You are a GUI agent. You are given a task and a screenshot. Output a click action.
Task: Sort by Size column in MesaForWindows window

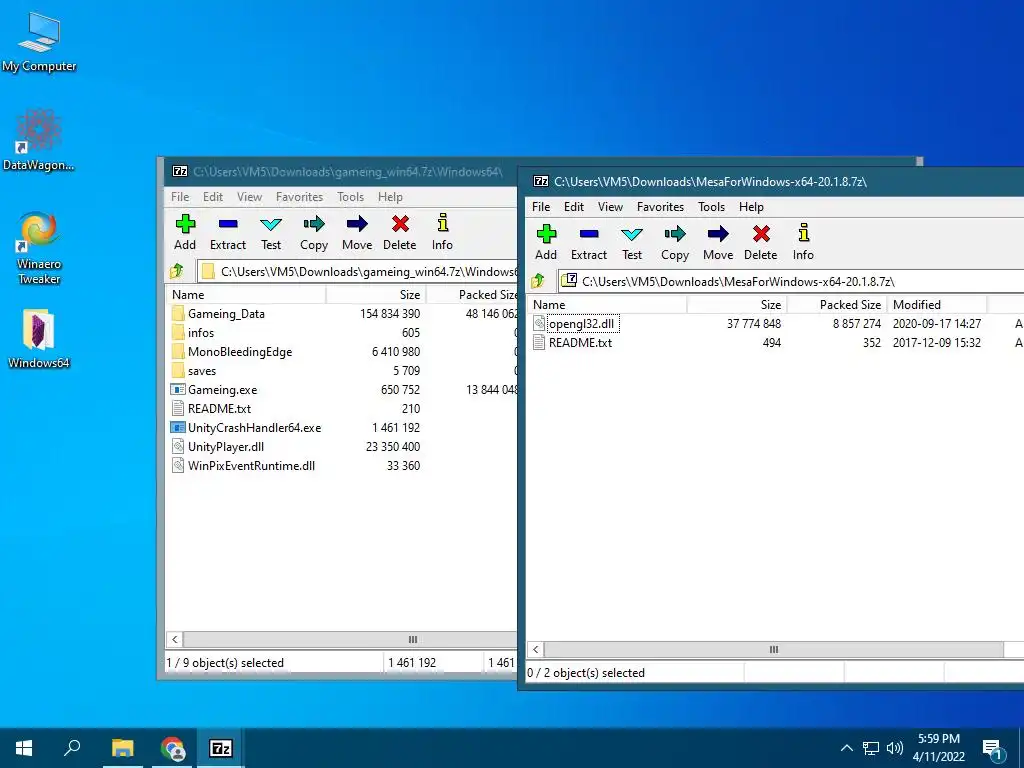coord(737,305)
